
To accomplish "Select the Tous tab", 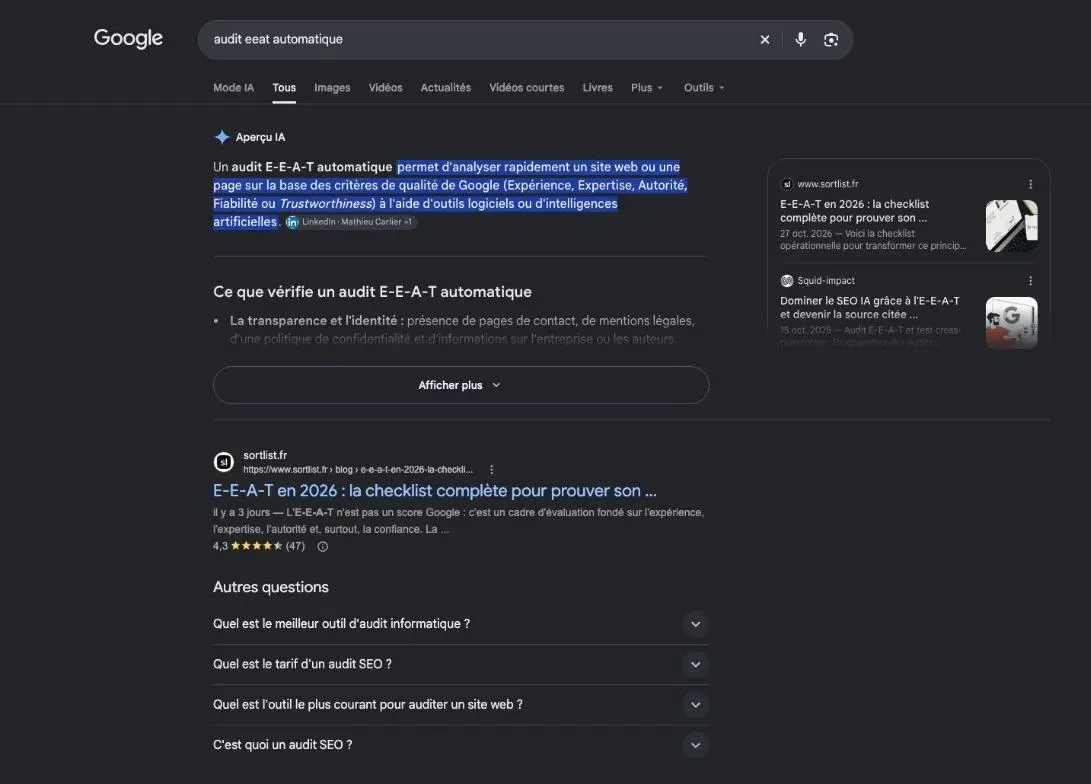I will pos(284,88).
